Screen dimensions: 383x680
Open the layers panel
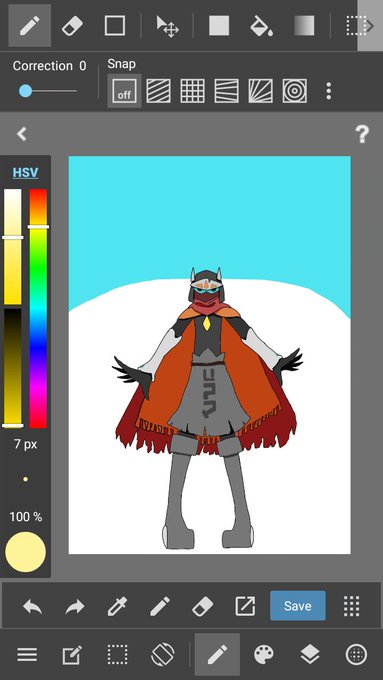[x=310, y=654]
